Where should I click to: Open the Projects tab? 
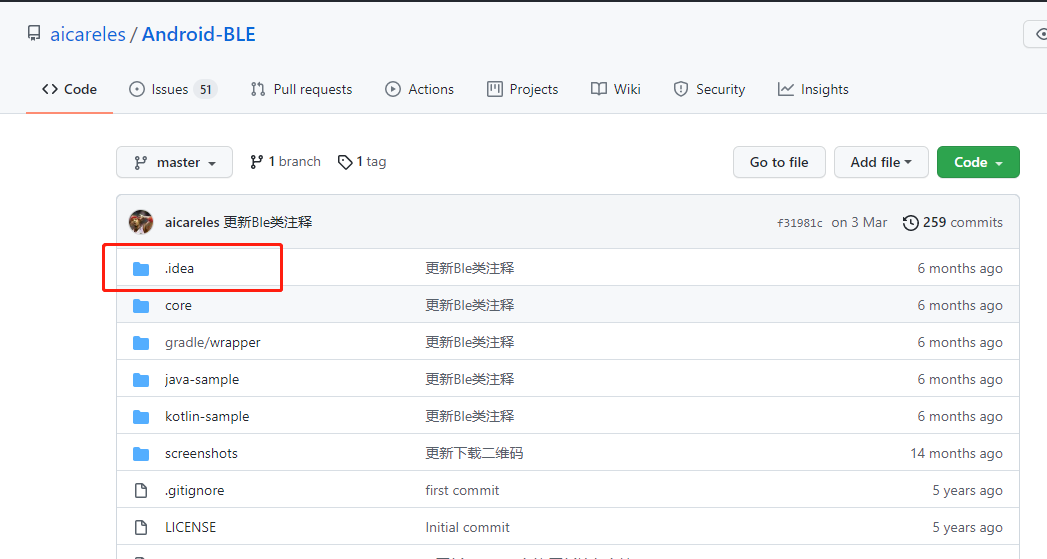click(522, 89)
